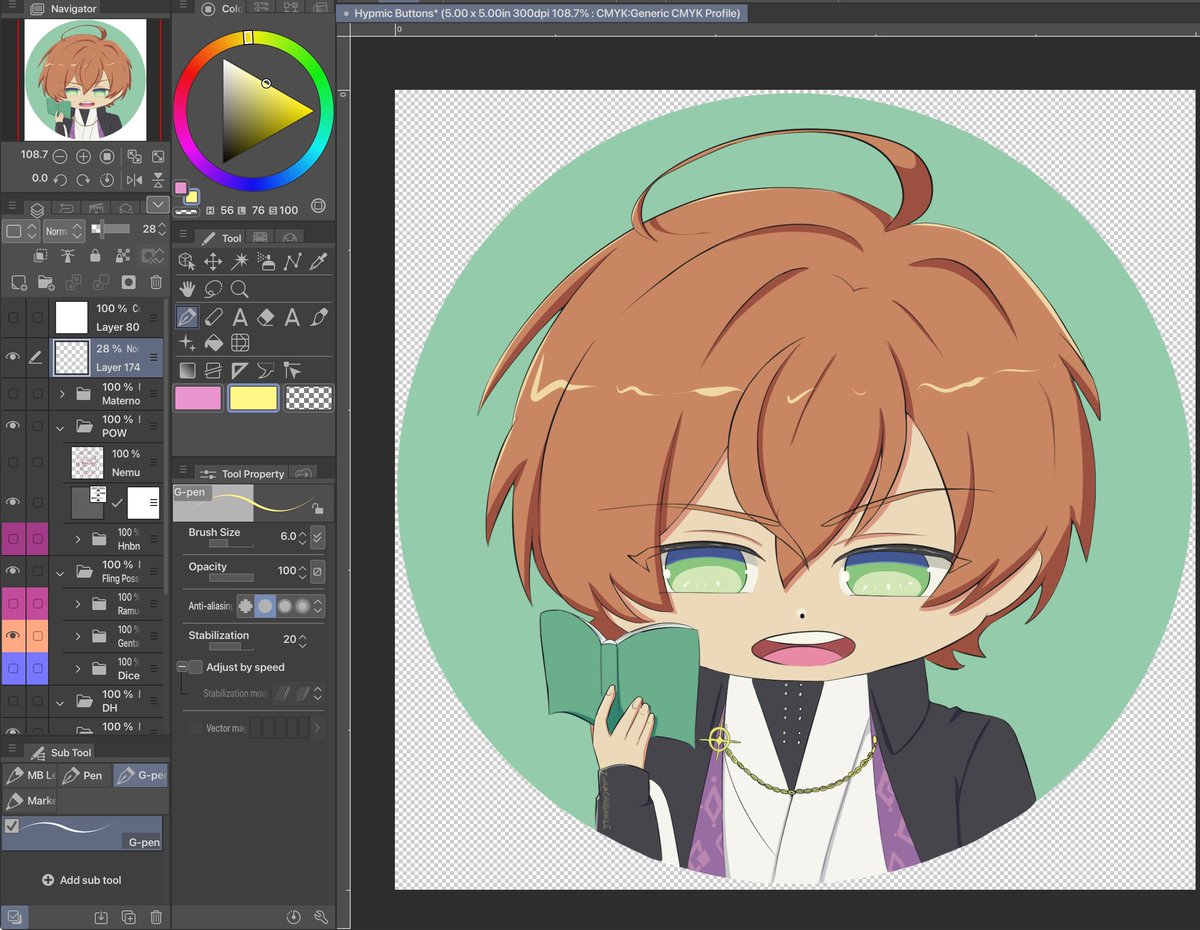Select the Pencil tool
Image resolution: width=1200 pixels, height=930 pixels.
tap(213, 317)
